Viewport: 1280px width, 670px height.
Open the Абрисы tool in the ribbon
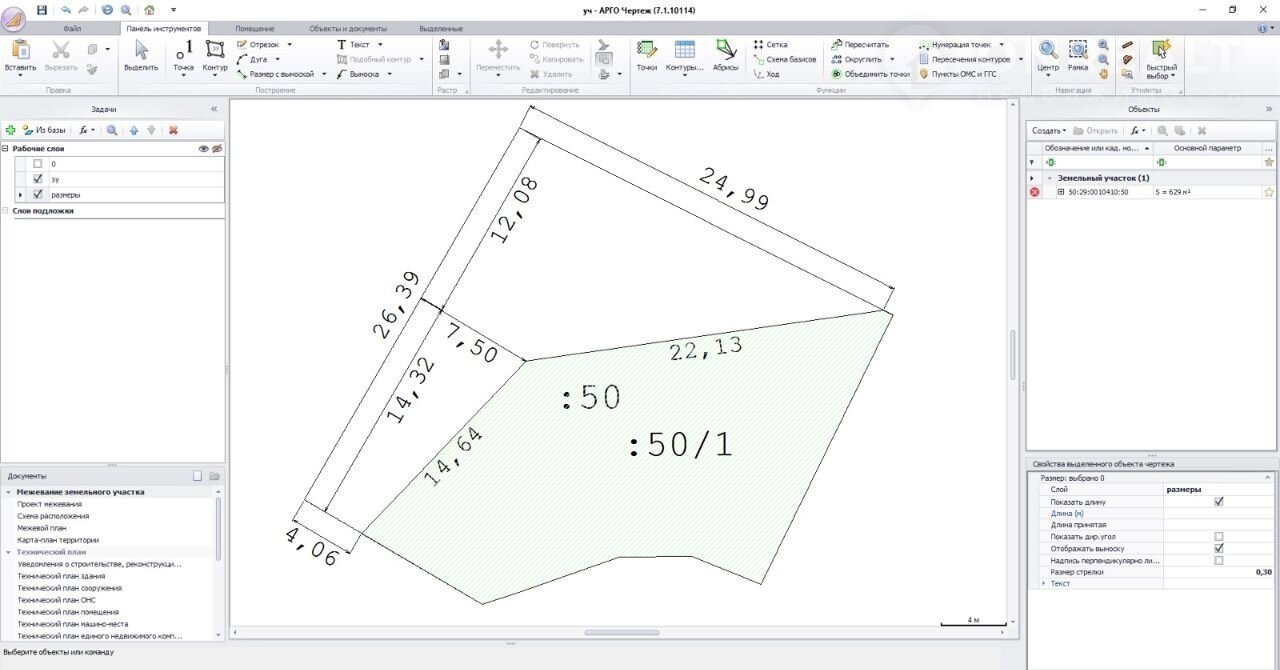(725, 56)
